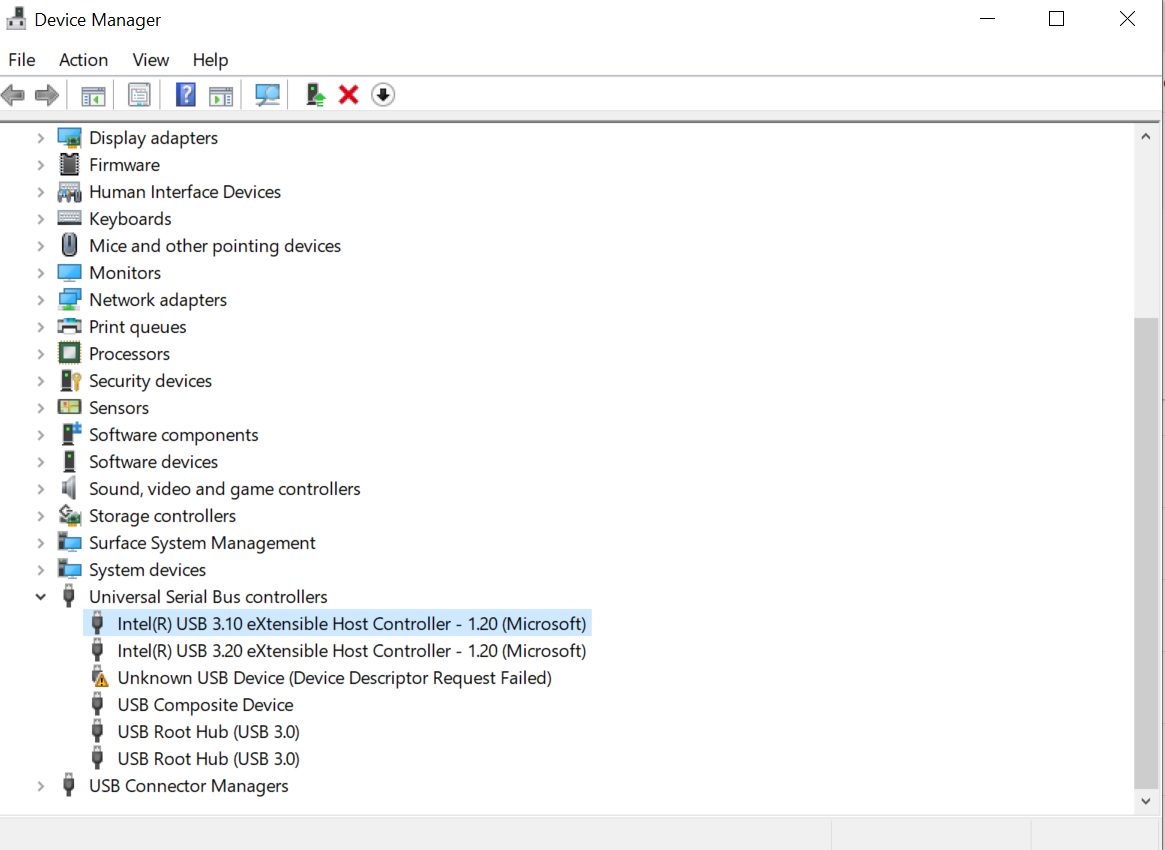Image resolution: width=1165 pixels, height=850 pixels.
Task: Click the Back arrow toolbar icon
Action: click(x=13, y=95)
